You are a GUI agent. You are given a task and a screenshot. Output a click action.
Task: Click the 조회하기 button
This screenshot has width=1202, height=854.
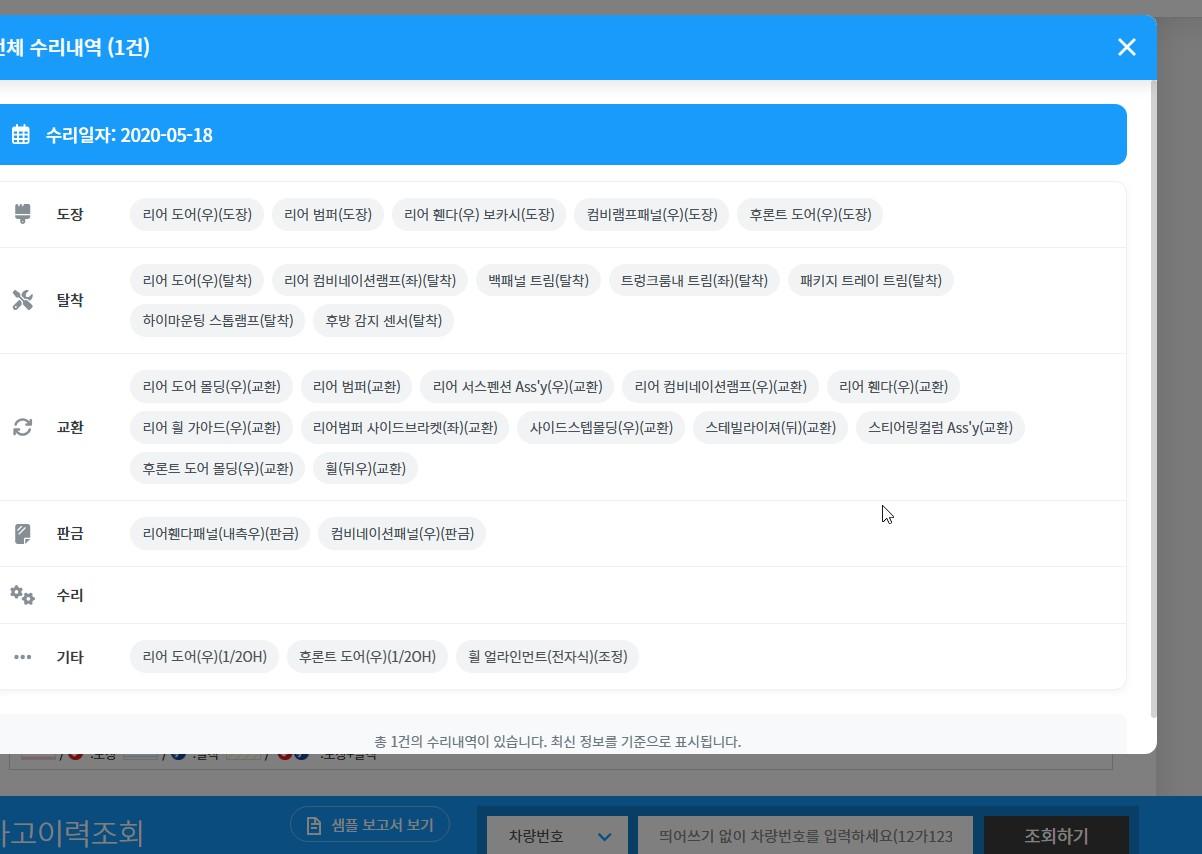click(1056, 836)
